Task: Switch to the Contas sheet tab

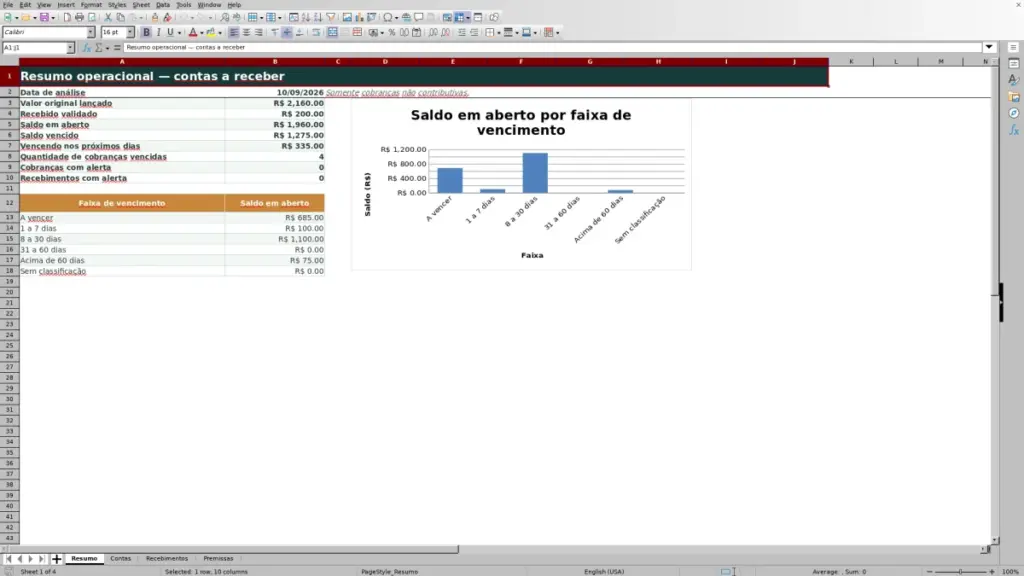Action: click(x=120, y=558)
